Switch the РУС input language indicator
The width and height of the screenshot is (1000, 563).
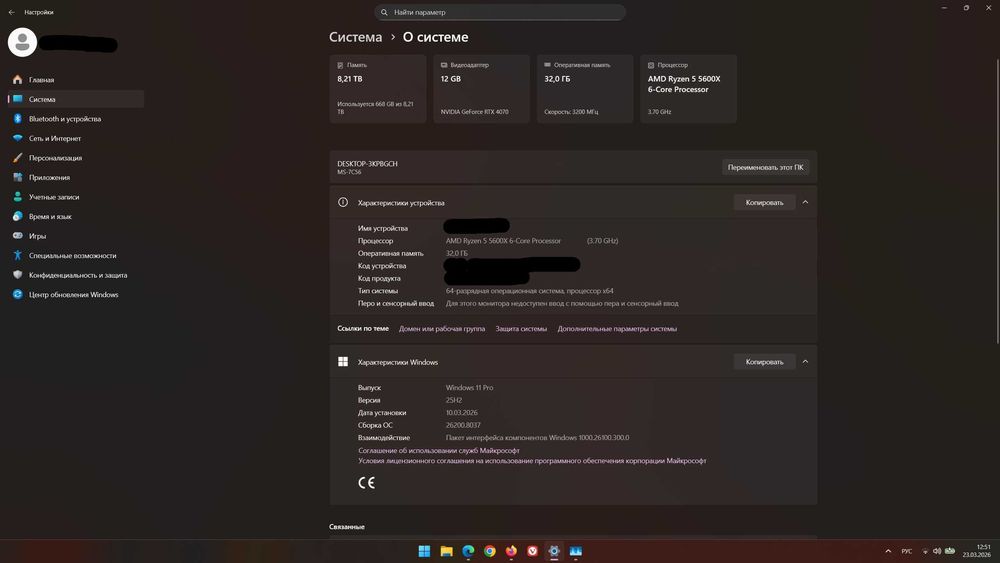coord(906,552)
